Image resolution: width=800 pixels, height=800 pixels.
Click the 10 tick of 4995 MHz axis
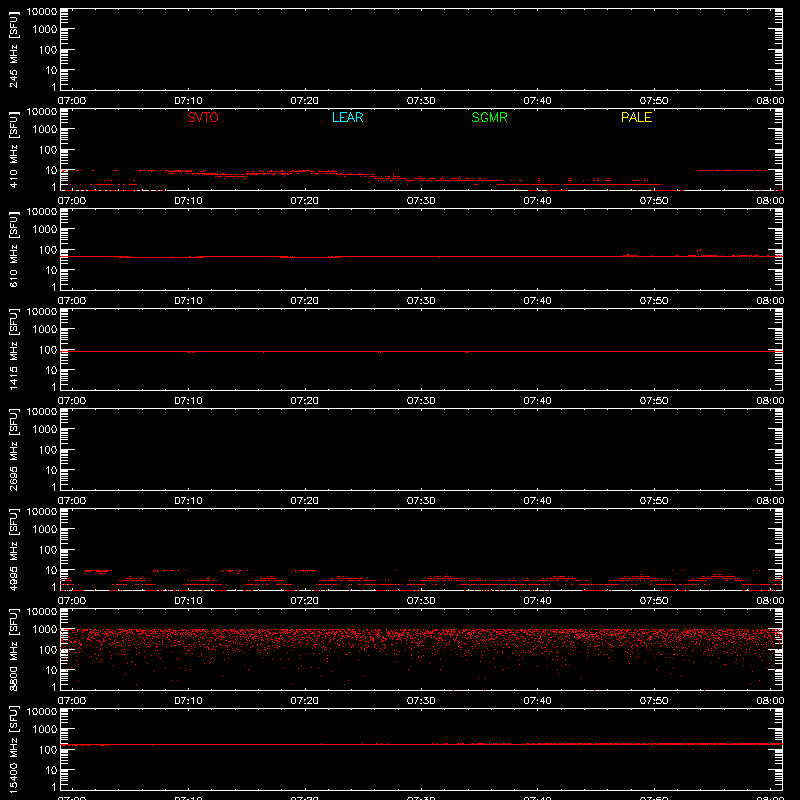pyautogui.click(x=51, y=570)
